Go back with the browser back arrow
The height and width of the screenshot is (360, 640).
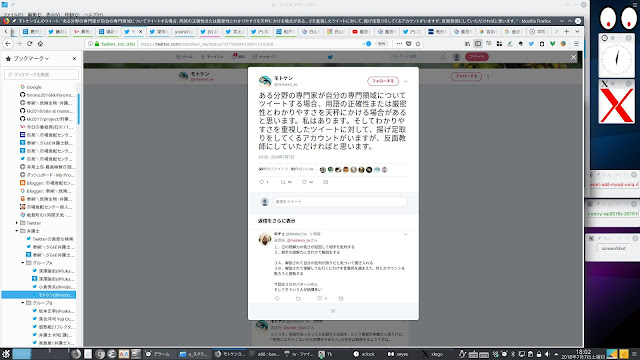click(x=8, y=44)
